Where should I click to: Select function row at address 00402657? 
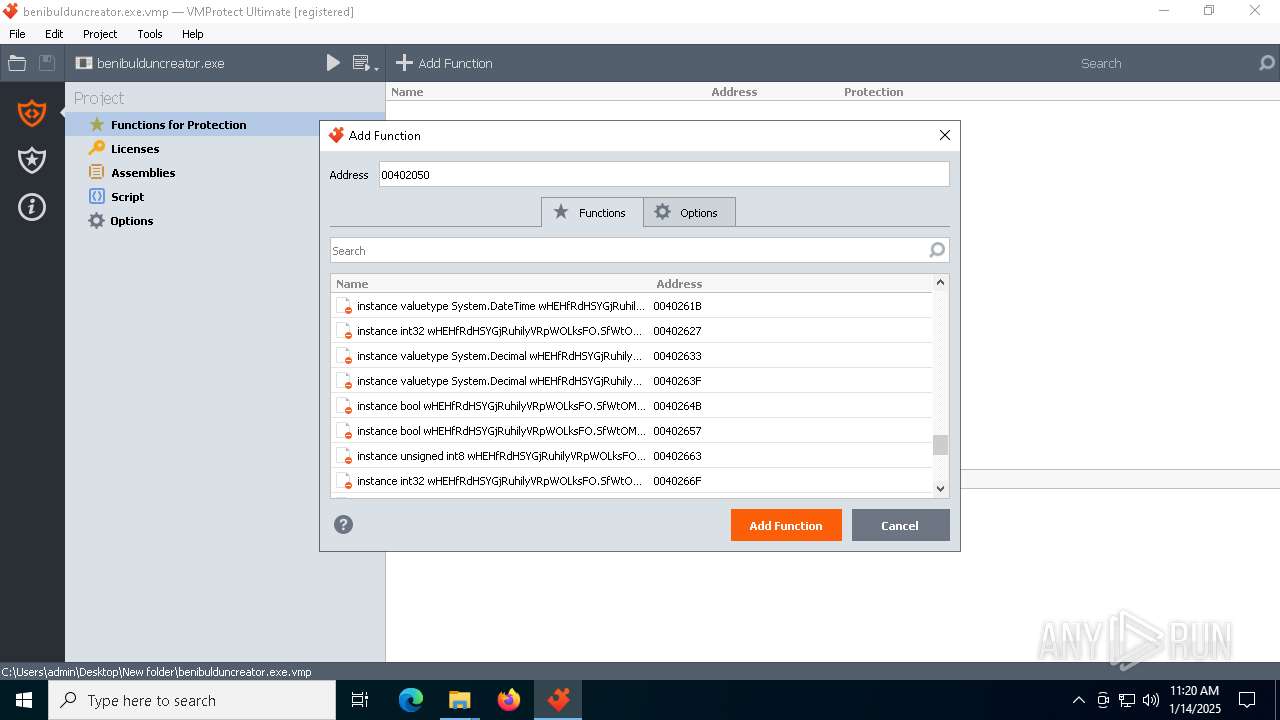click(x=631, y=431)
